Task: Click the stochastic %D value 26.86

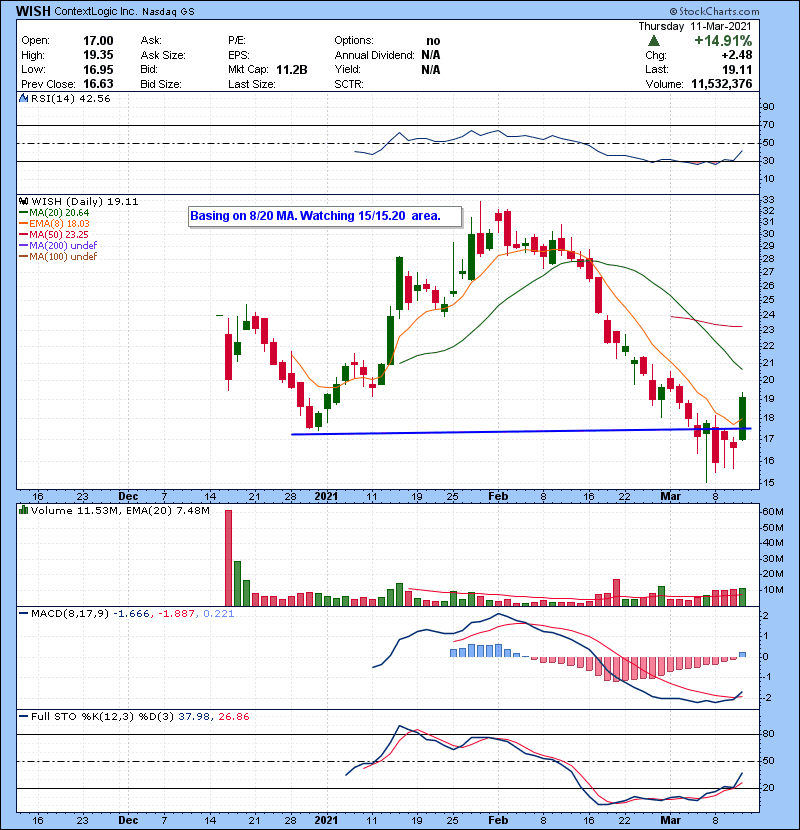Action: pos(233,717)
